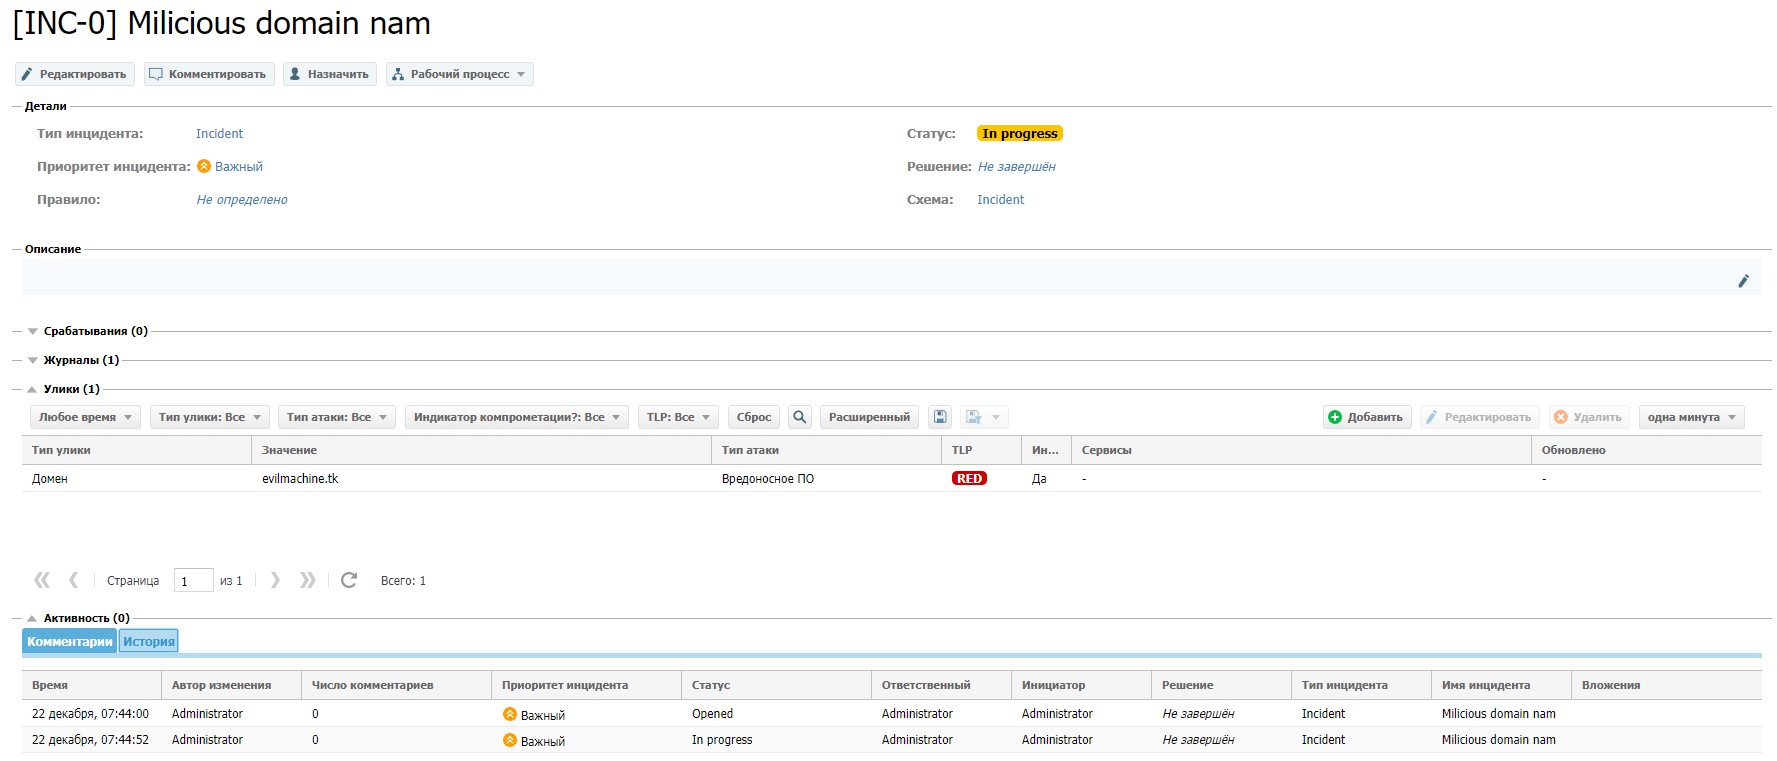Viewport: 1777px width, 761px height.
Task: Expand the Срабатывания (0) section
Action: click(33, 331)
